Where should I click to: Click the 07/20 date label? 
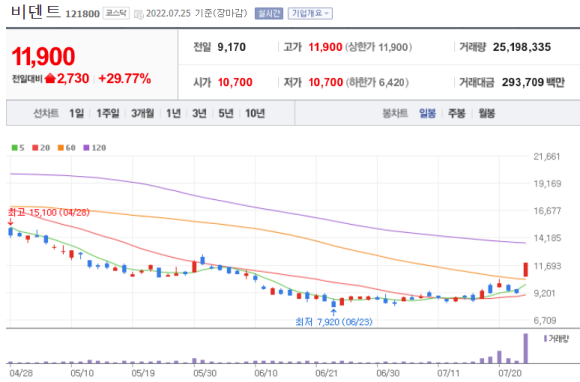509,373
